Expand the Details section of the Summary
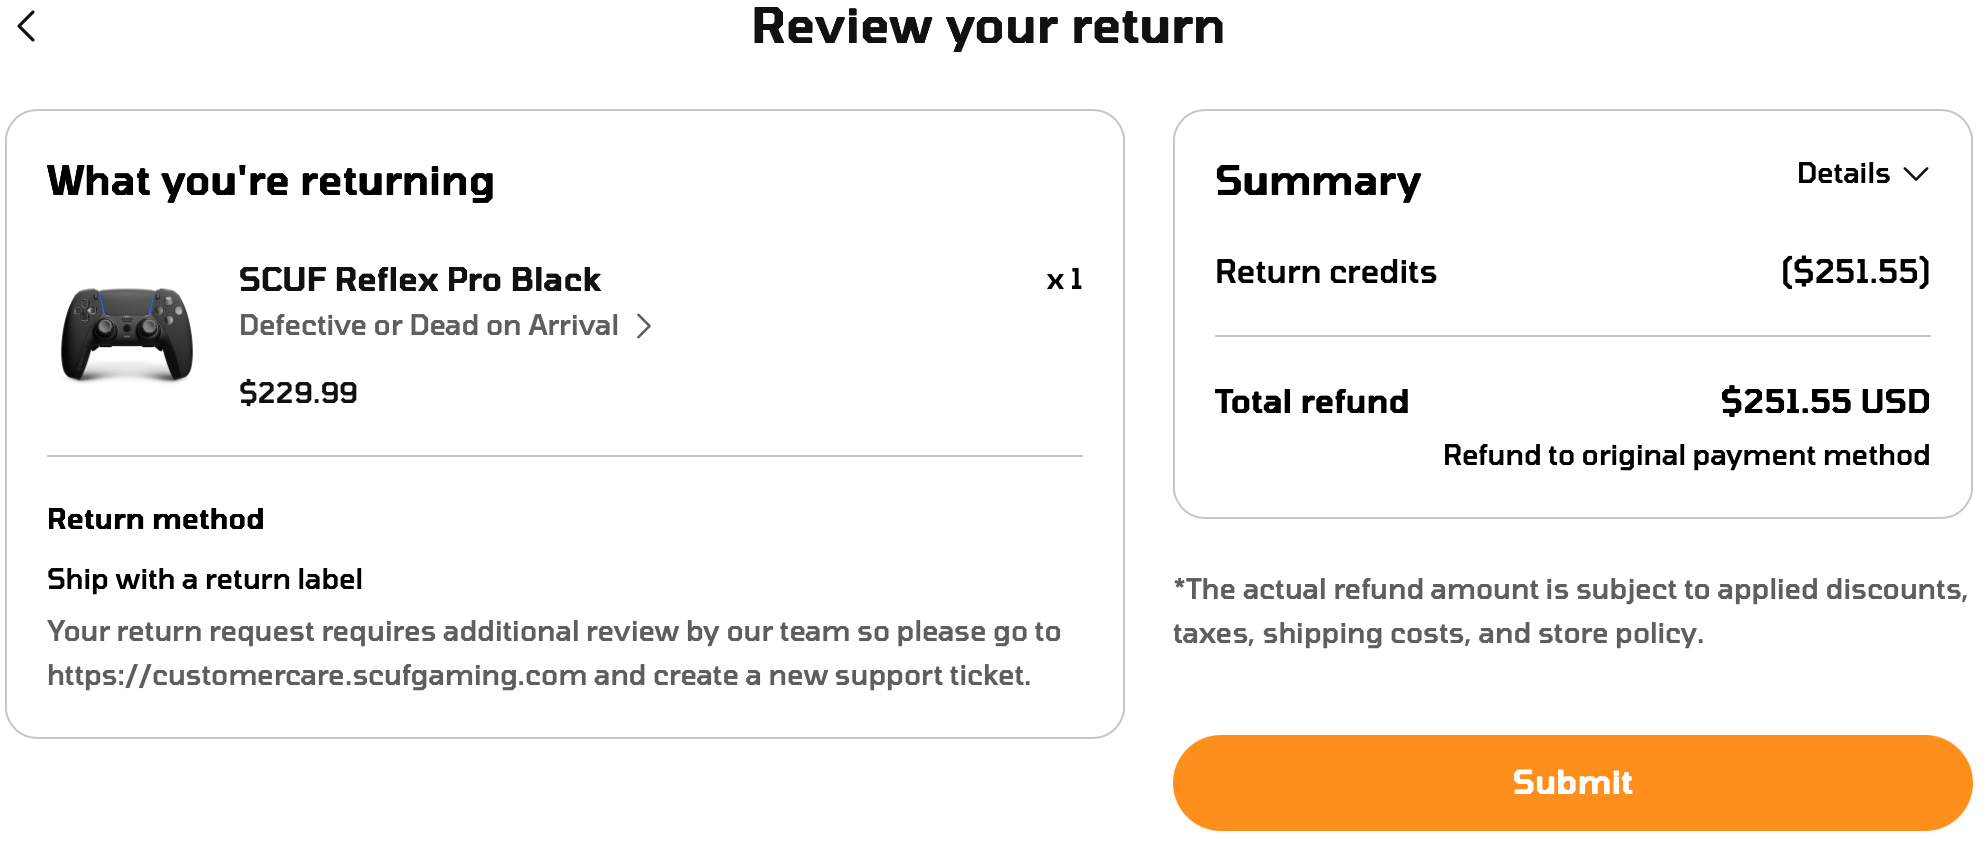 point(1844,174)
